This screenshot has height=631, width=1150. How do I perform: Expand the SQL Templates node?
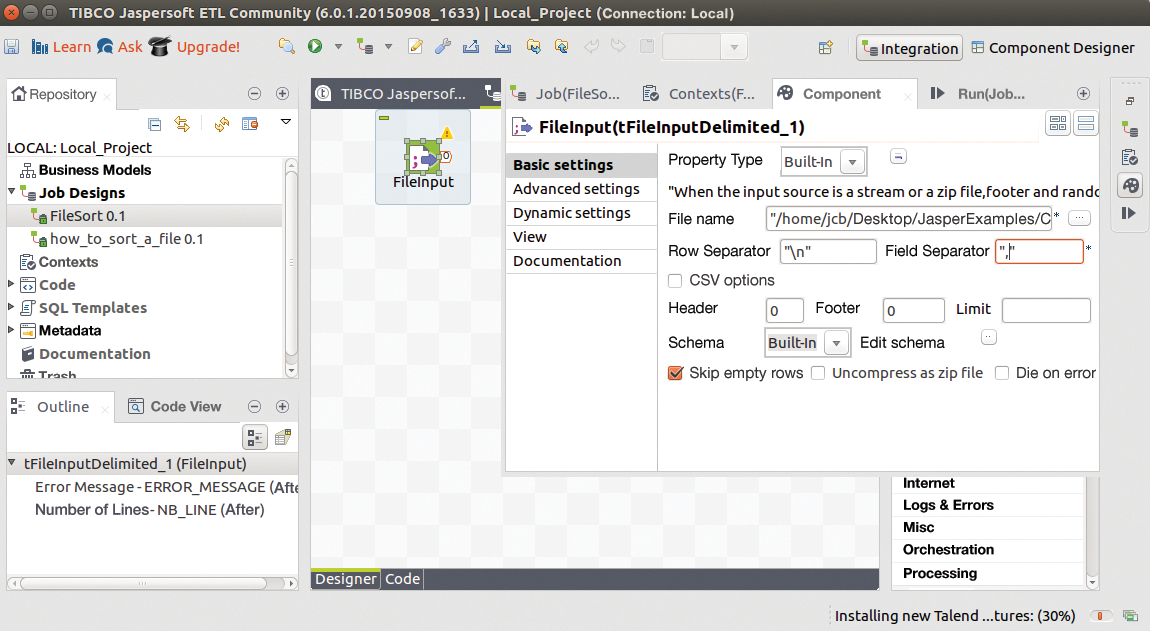point(11,307)
